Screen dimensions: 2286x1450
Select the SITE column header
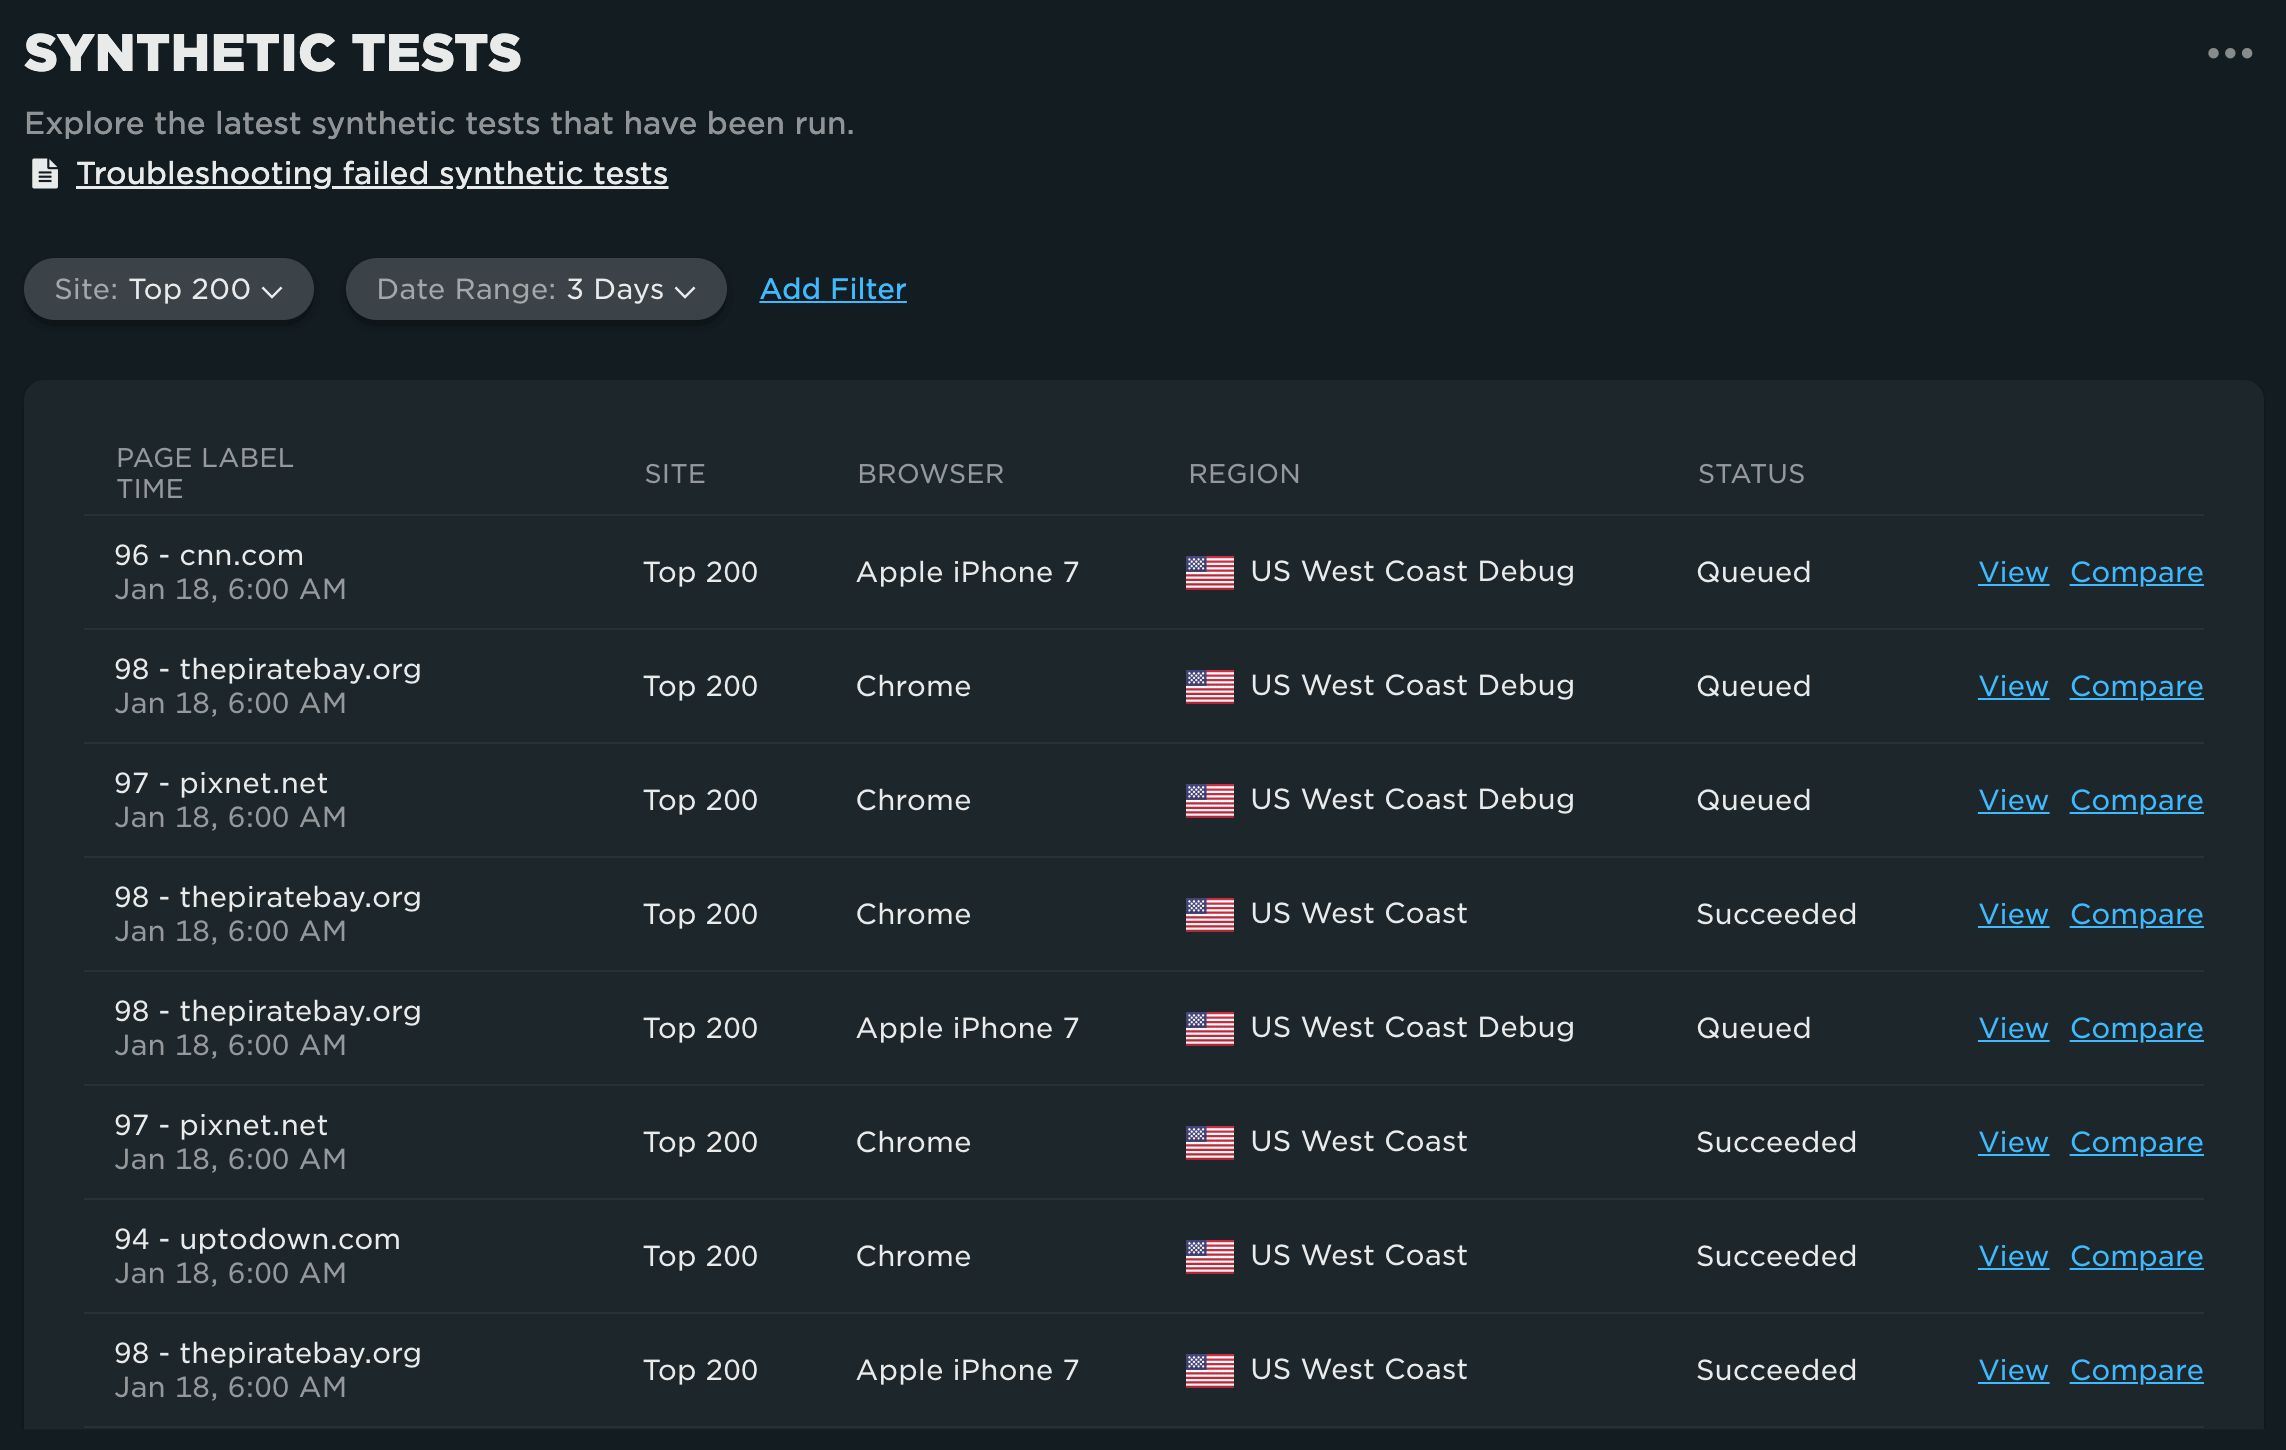coord(675,474)
